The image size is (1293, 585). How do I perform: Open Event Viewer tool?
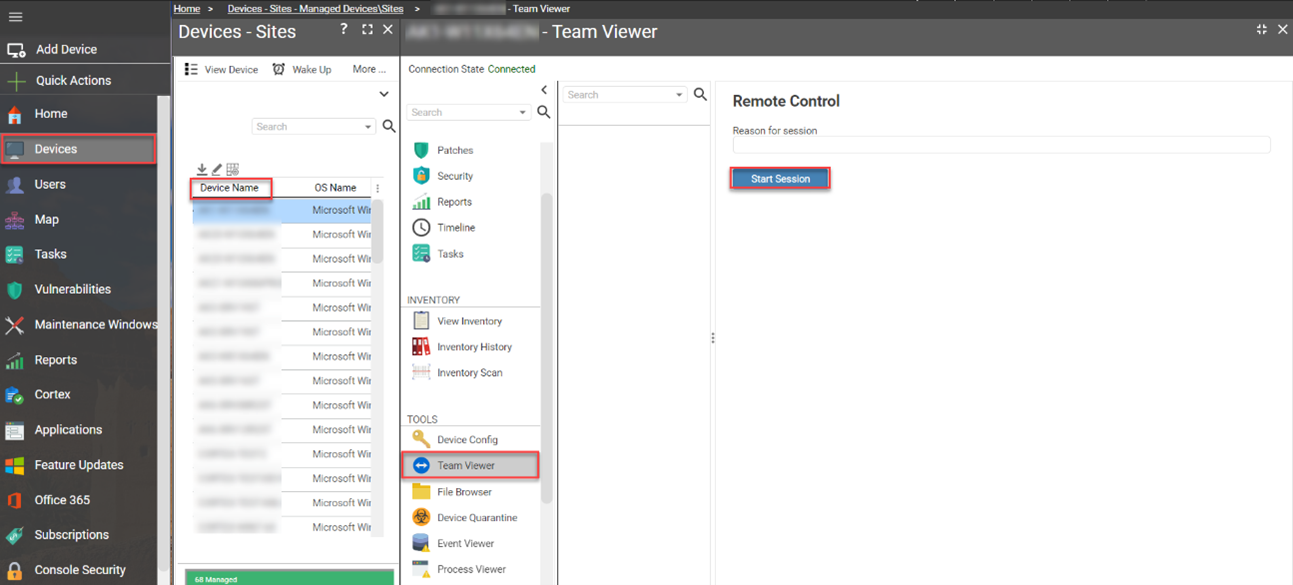click(x=466, y=544)
